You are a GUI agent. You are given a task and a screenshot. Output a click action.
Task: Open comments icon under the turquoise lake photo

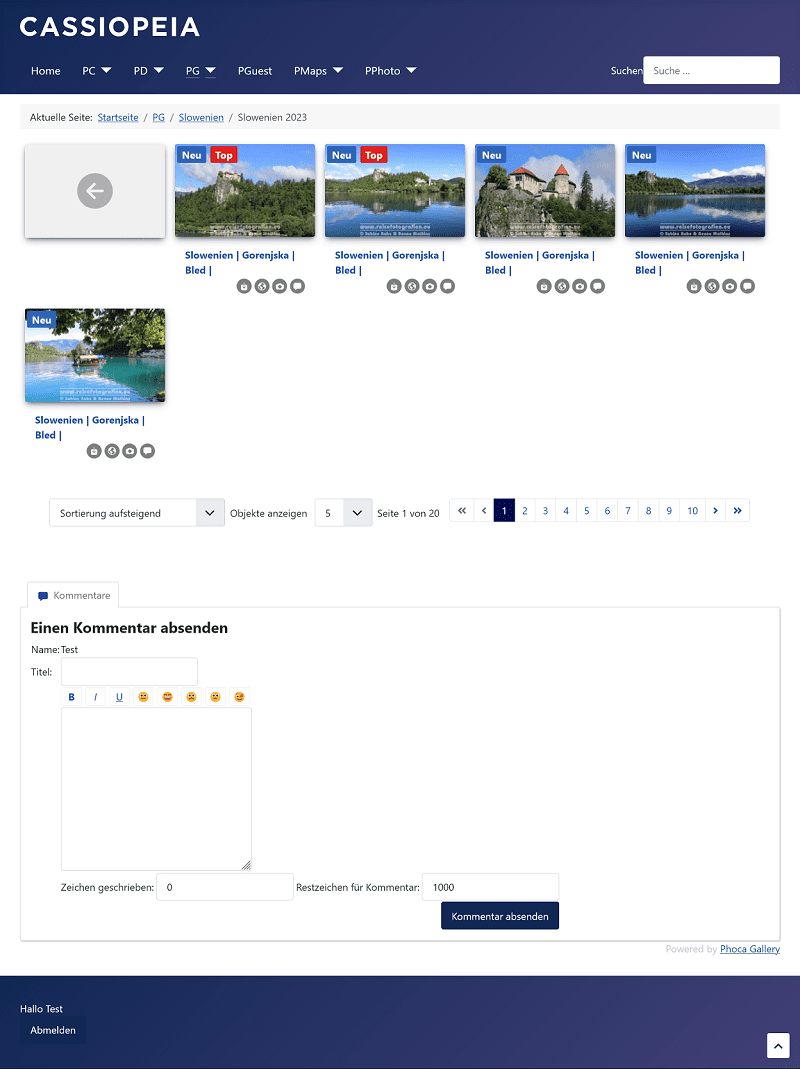(x=148, y=451)
